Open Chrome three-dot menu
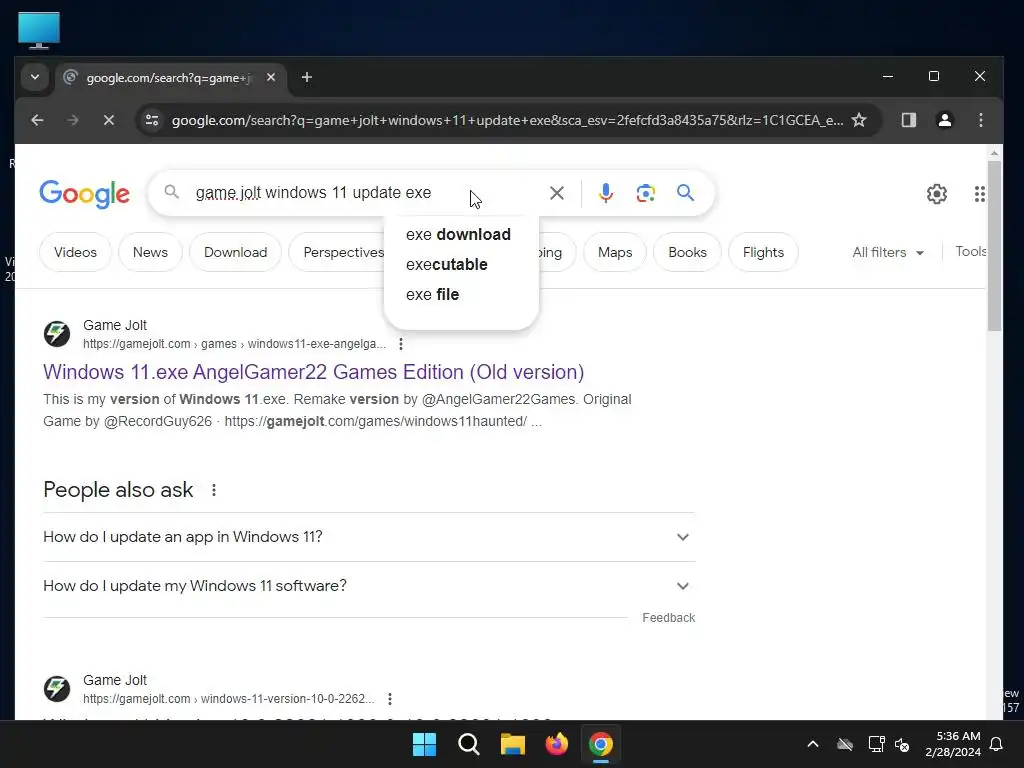The height and width of the screenshot is (768, 1024). click(981, 120)
